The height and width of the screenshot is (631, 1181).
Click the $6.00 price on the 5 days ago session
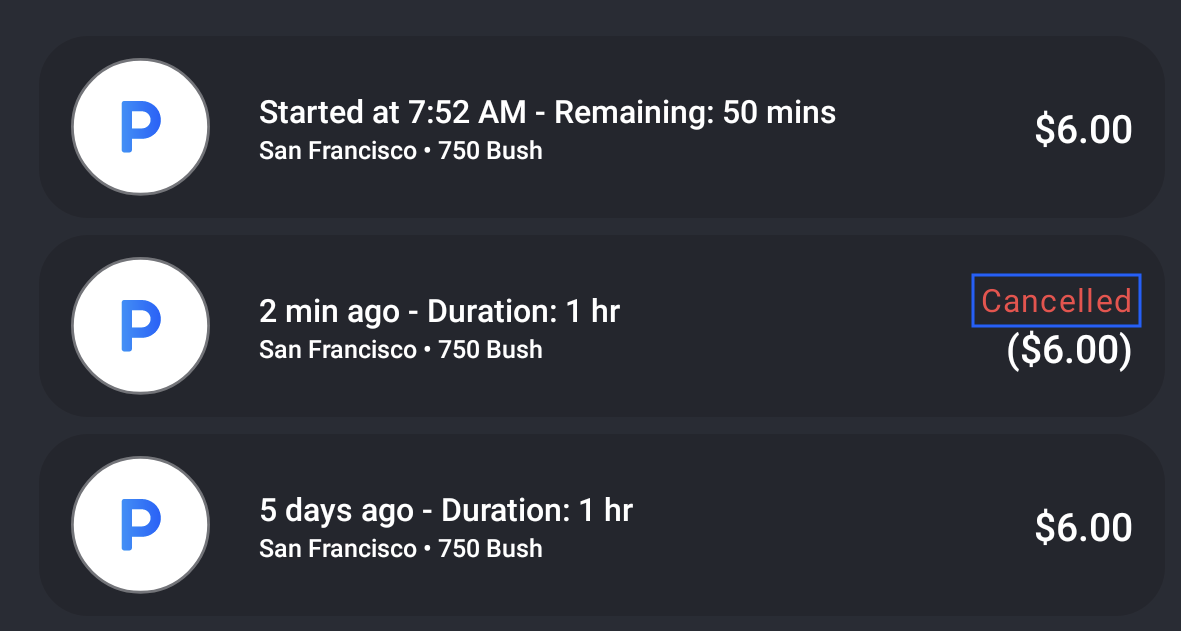[1083, 527]
